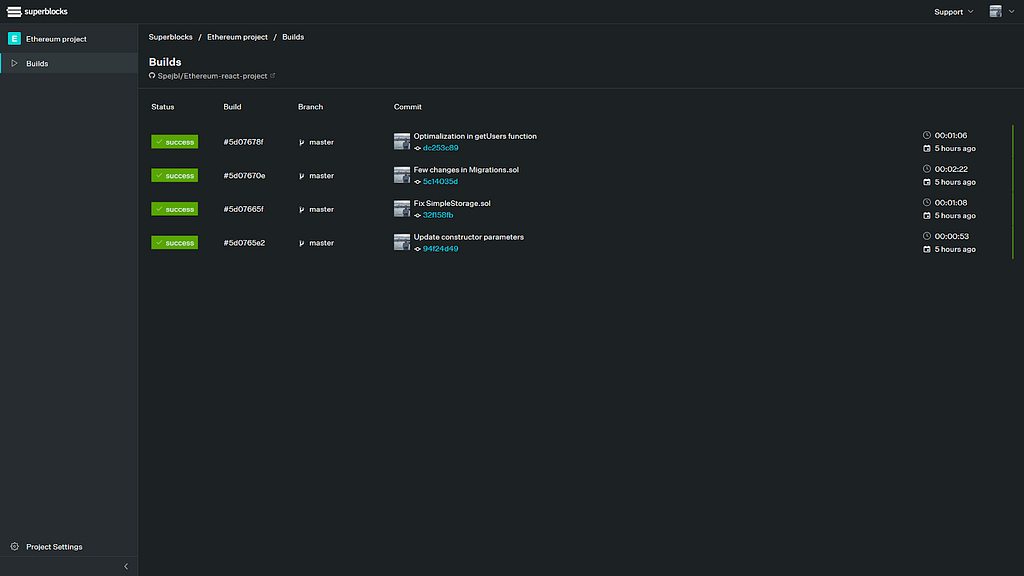Click the Builds breadcrumb

(293, 37)
